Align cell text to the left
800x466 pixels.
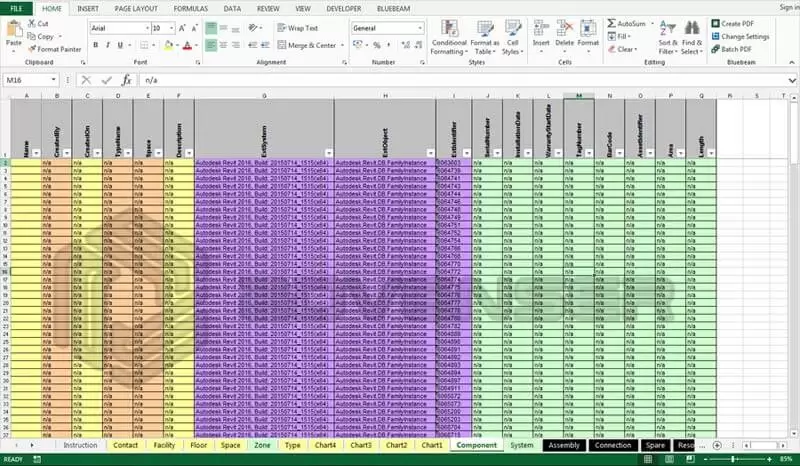click(x=211, y=45)
